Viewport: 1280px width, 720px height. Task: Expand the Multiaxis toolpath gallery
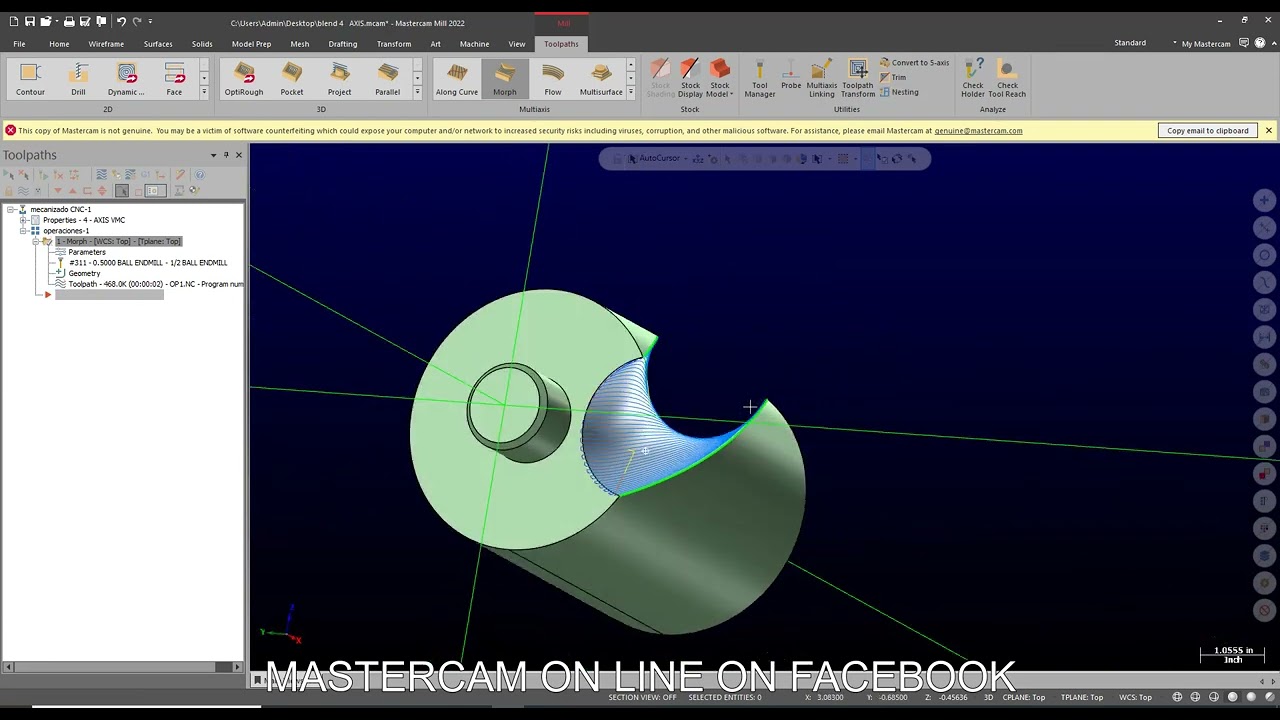pos(630,92)
